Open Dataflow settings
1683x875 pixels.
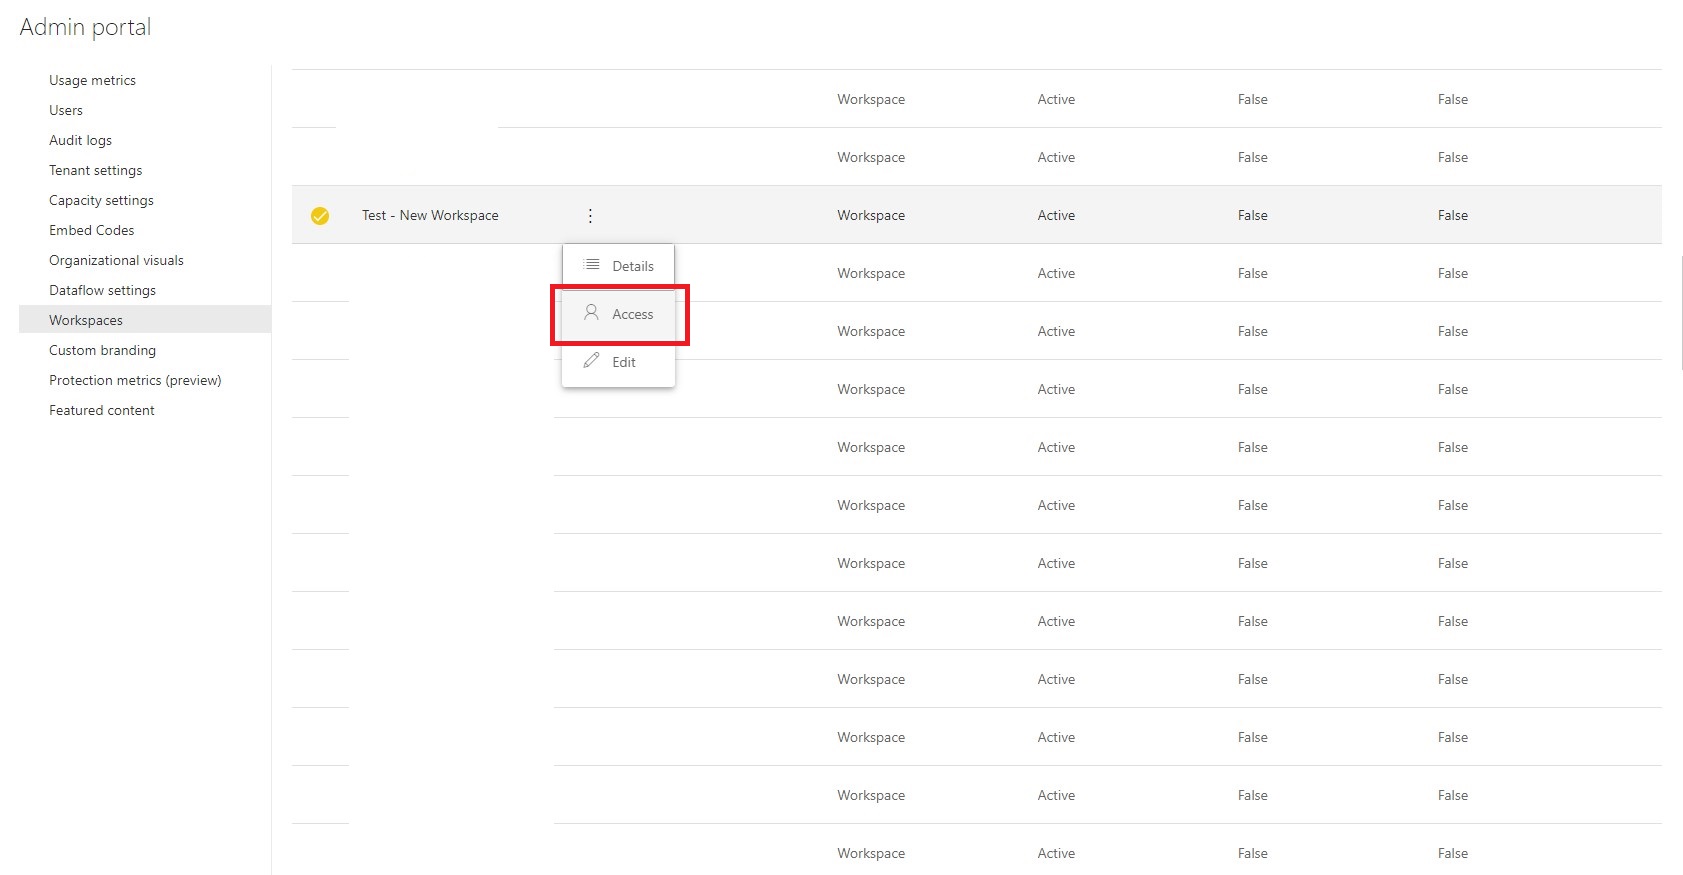pyautogui.click(x=102, y=290)
